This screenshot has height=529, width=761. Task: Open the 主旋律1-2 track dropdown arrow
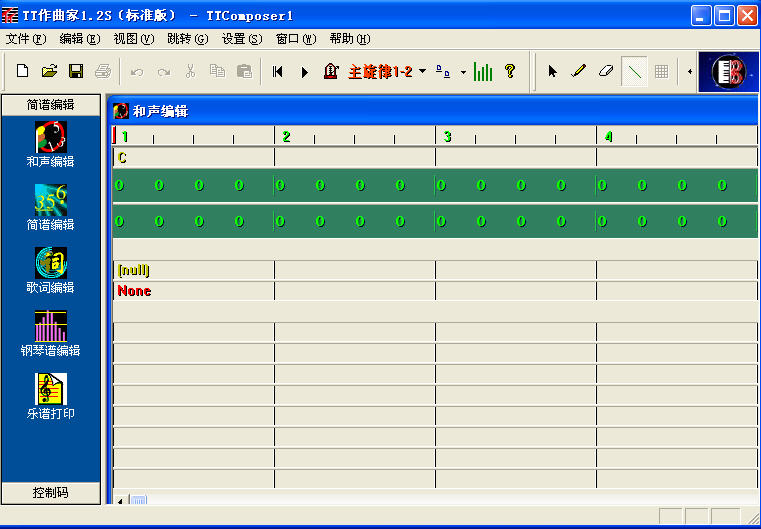(422, 71)
